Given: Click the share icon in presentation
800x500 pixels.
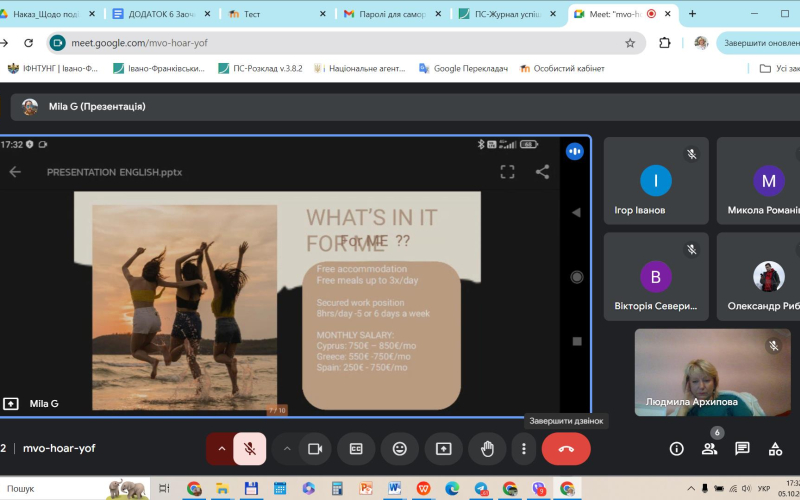Looking at the screenshot, I should tap(542, 172).
